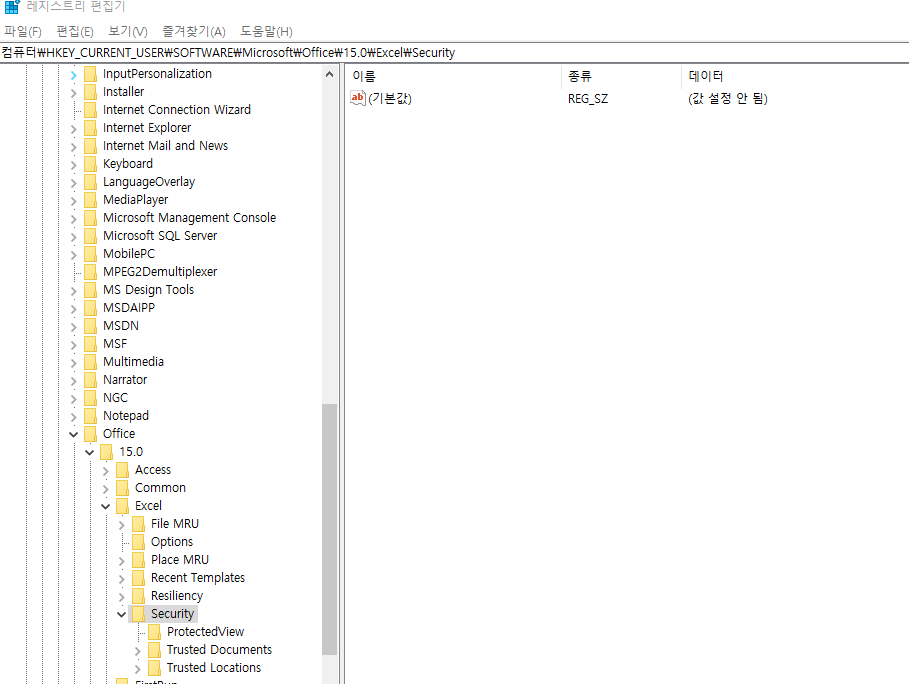
Task: Select the REG_SZ type cell
Action: [588, 99]
